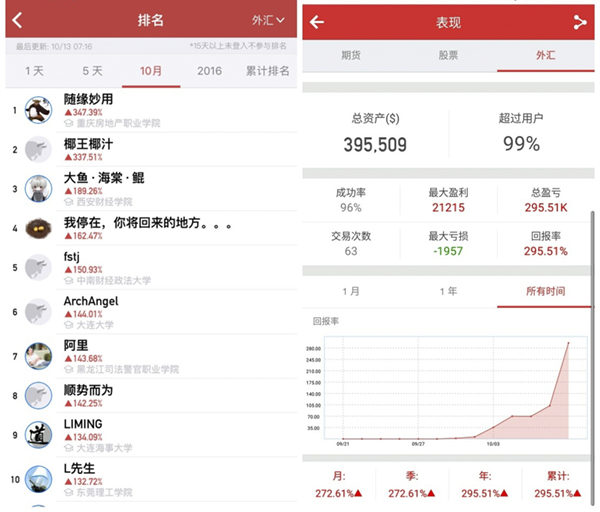This screenshot has height=512, width=600.
Task: Open the 累计排名 tab
Action: point(267,71)
